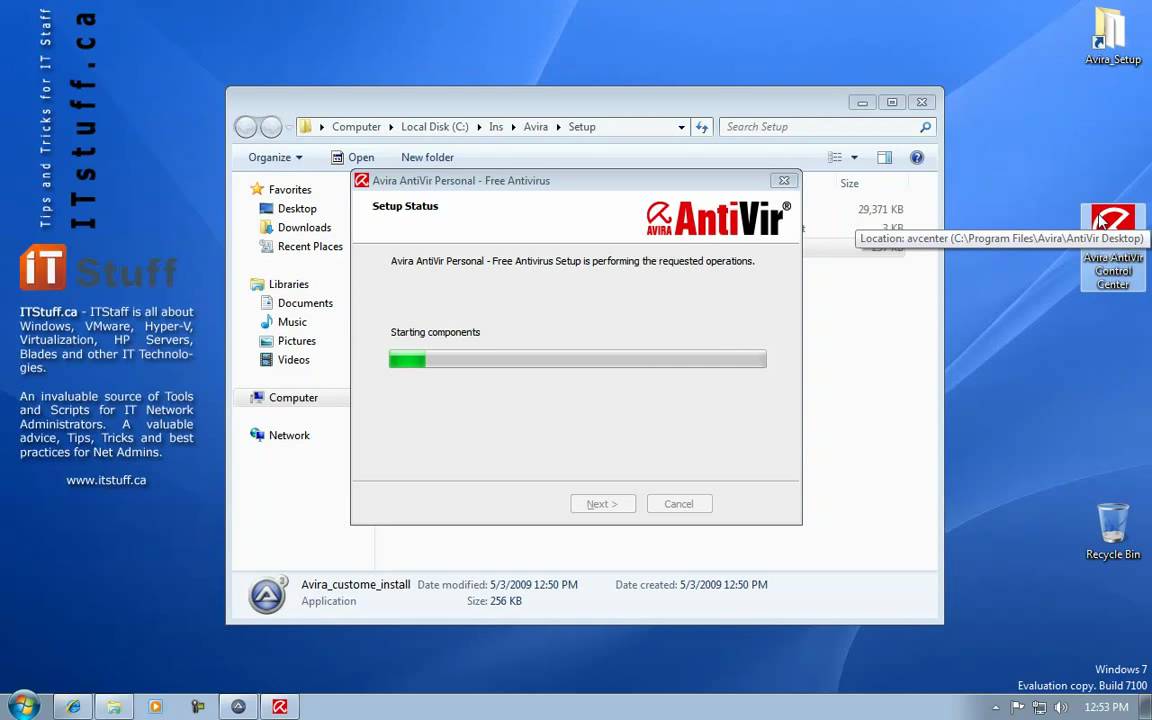Image resolution: width=1152 pixels, height=720 pixels.
Task: Launch Internet Explorer from the taskbar
Action: point(73,707)
